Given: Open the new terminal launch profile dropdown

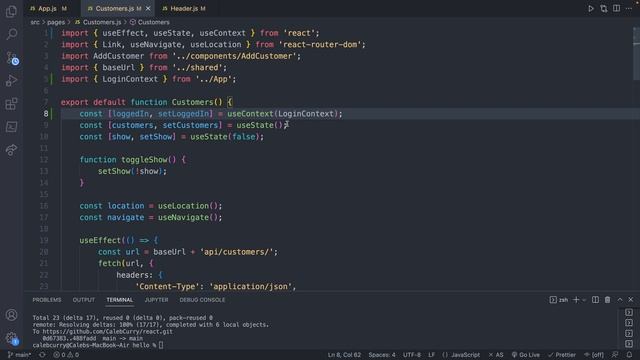Looking at the screenshot, I should click(x=584, y=300).
